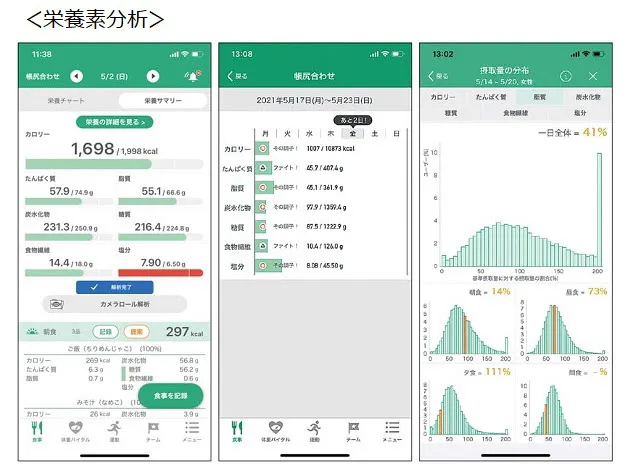Tap the camera roll icon beside カメラロール解析

[57, 304]
